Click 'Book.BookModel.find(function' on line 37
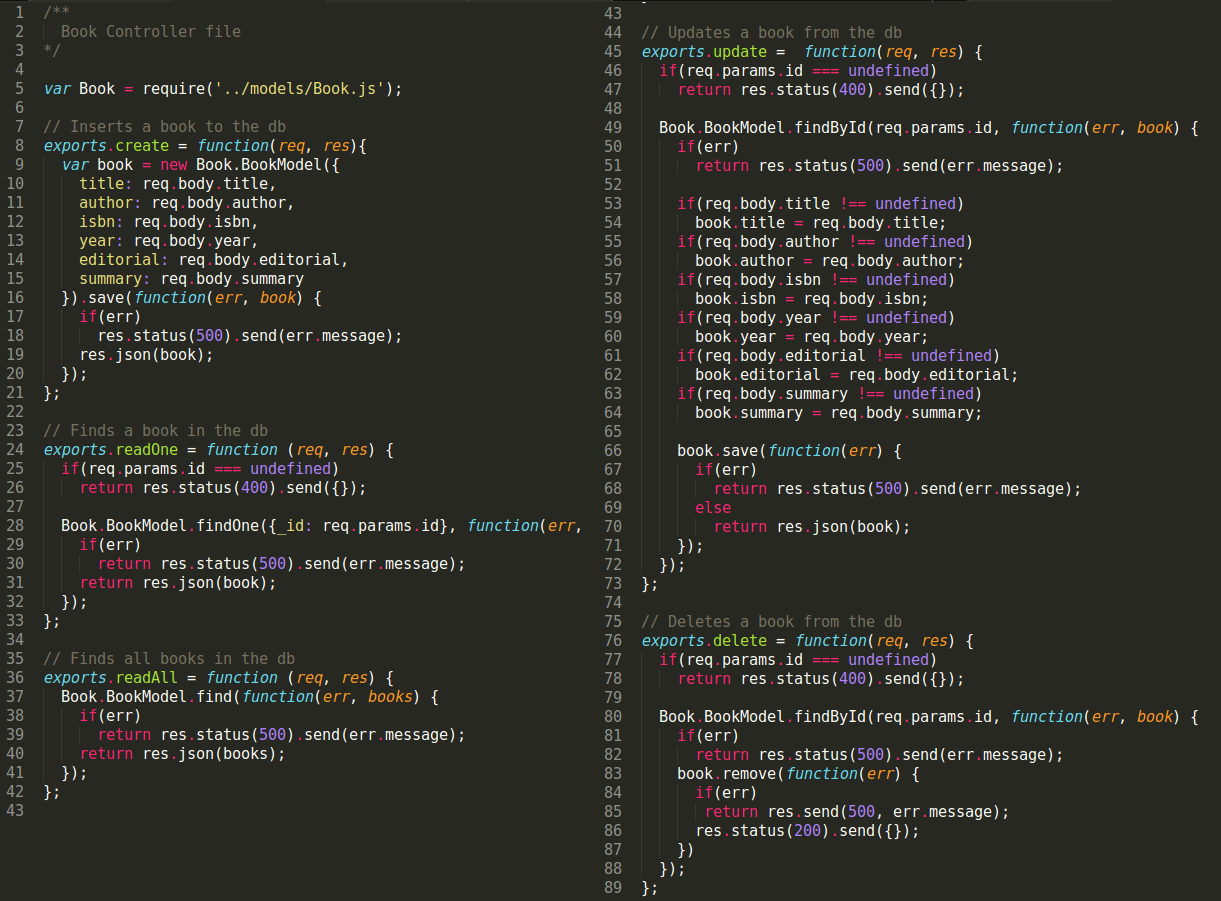Image resolution: width=1221 pixels, height=901 pixels. pyautogui.click(x=187, y=696)
